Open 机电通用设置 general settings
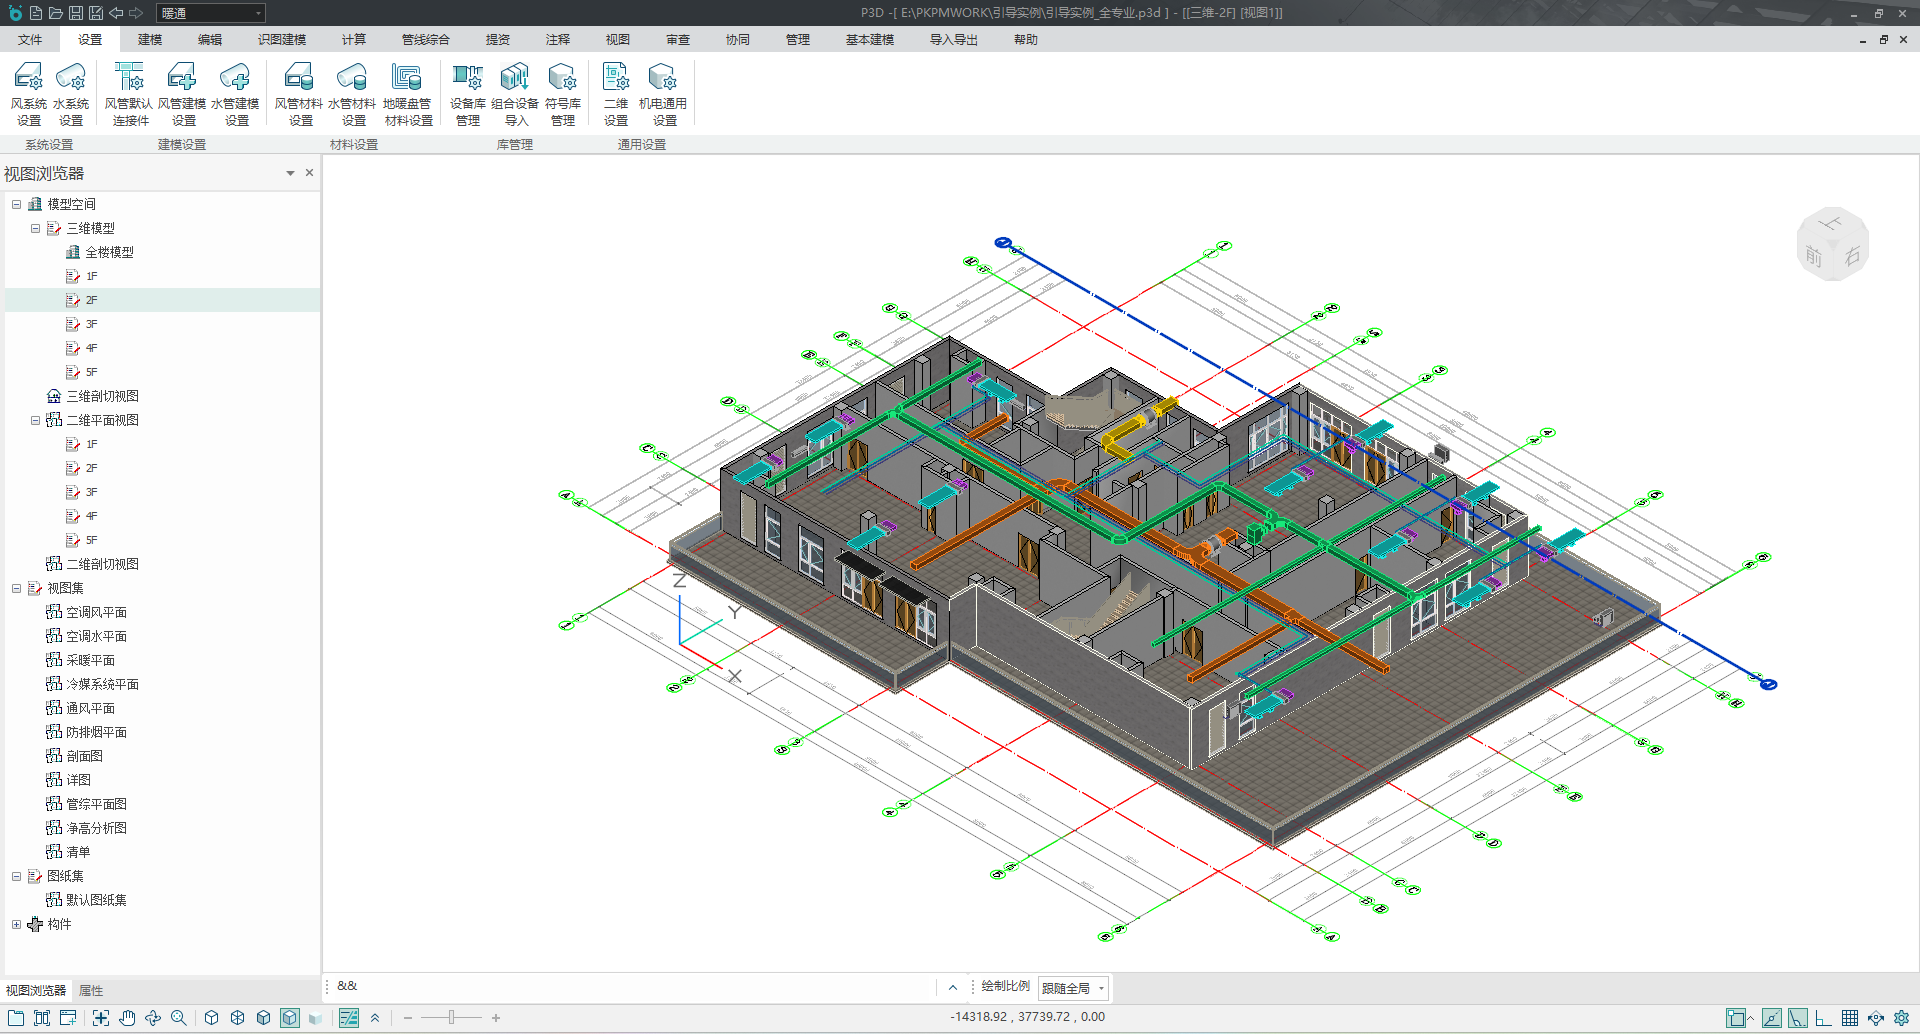The width and height of the screenshot is (1920, 1034). (663, 93)
